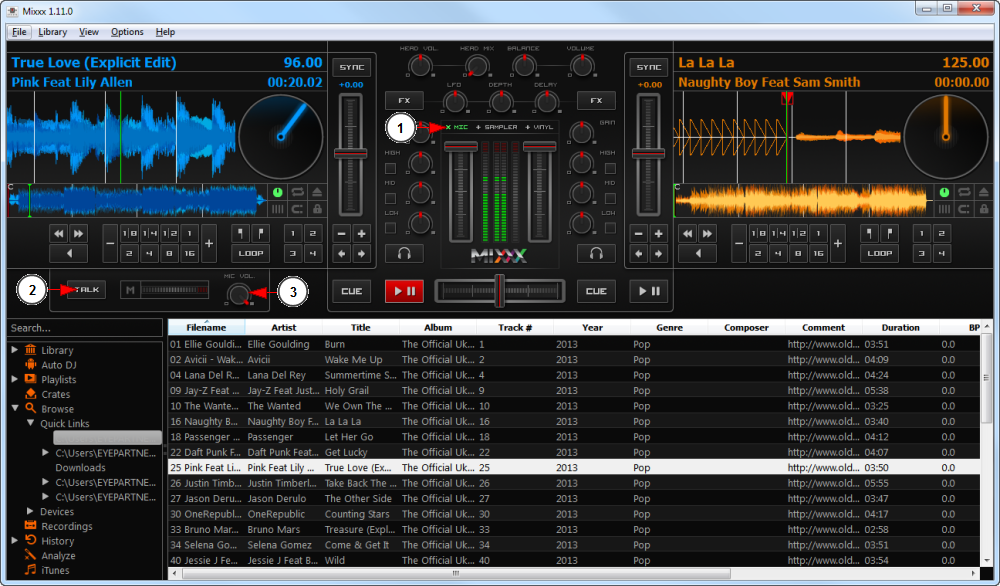Expand the Devices tree node
This screenshot has height=586, width=1000.
pos(30,511)
